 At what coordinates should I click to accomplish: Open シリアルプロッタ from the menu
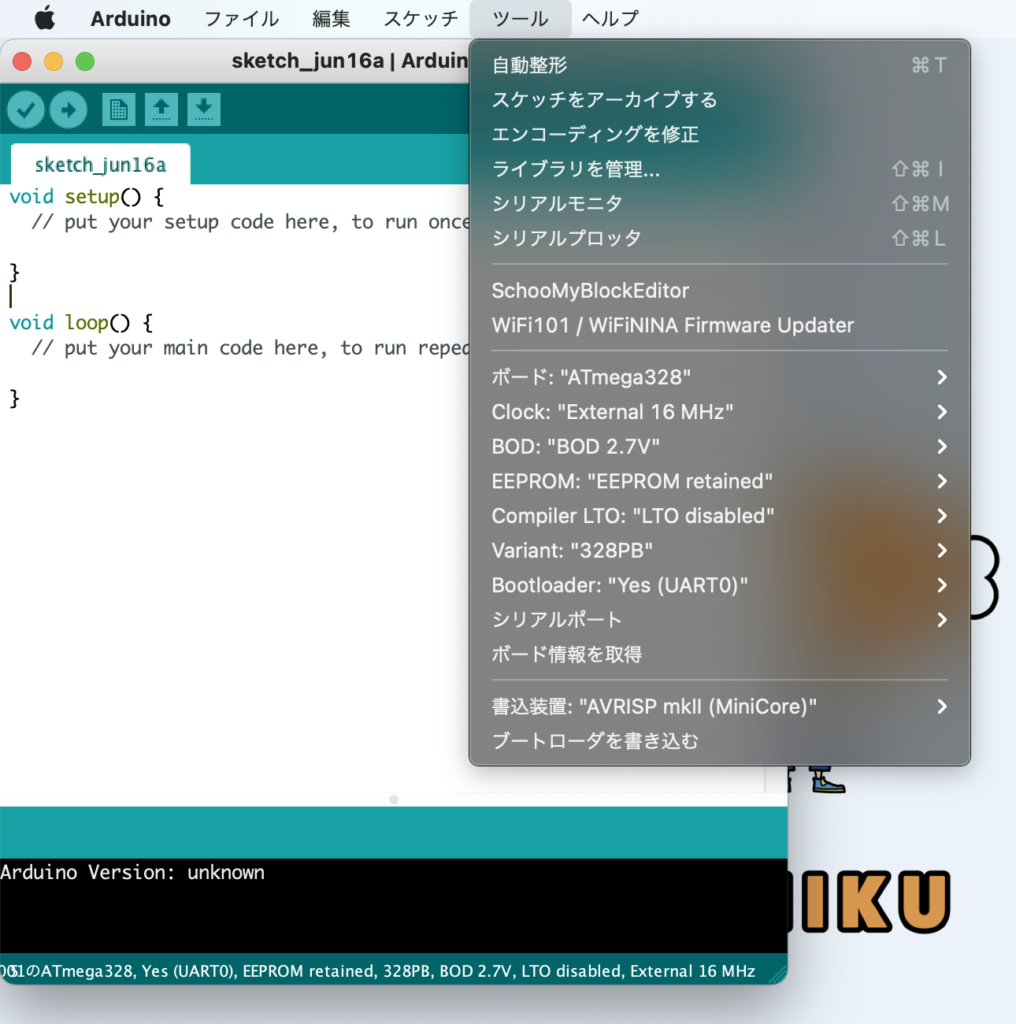pyautogui.click(x=720, y=238)
